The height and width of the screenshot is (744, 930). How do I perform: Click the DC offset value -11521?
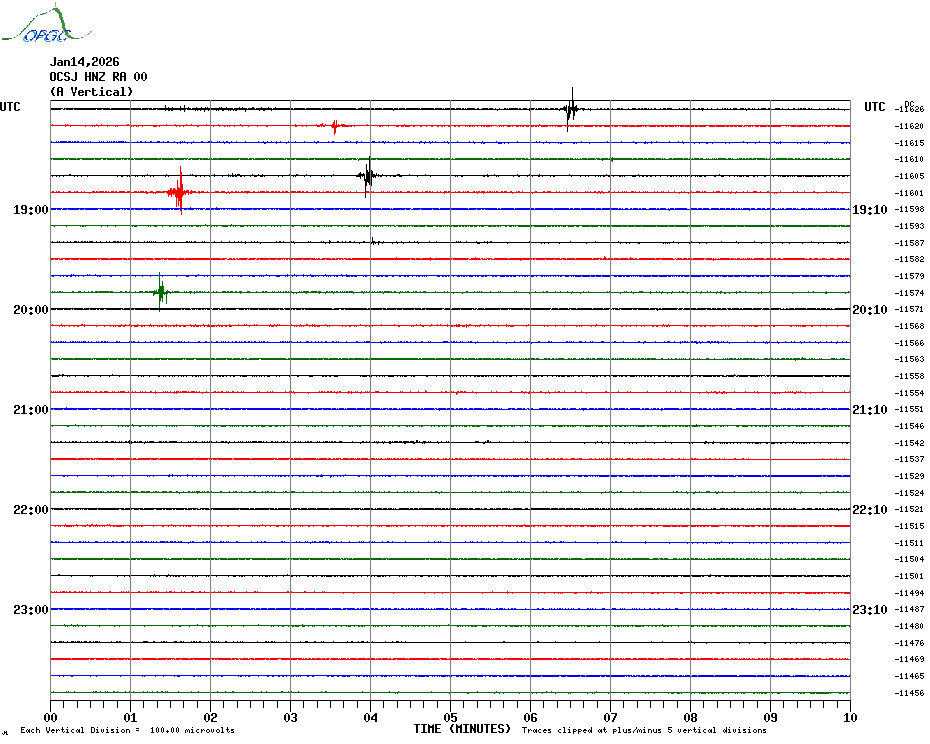909,509
